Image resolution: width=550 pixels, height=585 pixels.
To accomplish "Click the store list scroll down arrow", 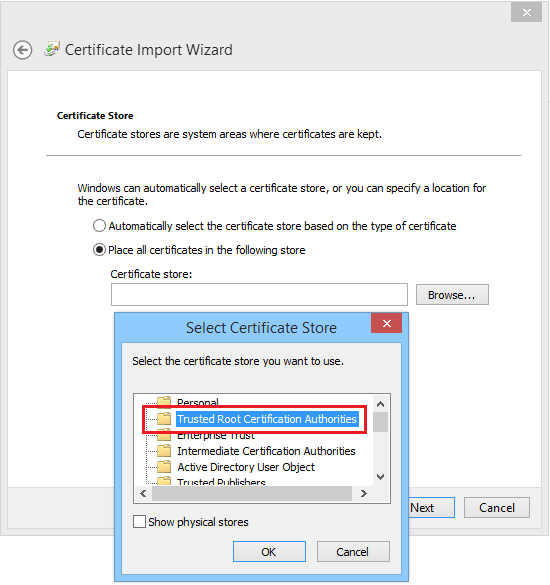I will [x=380, y=476].
